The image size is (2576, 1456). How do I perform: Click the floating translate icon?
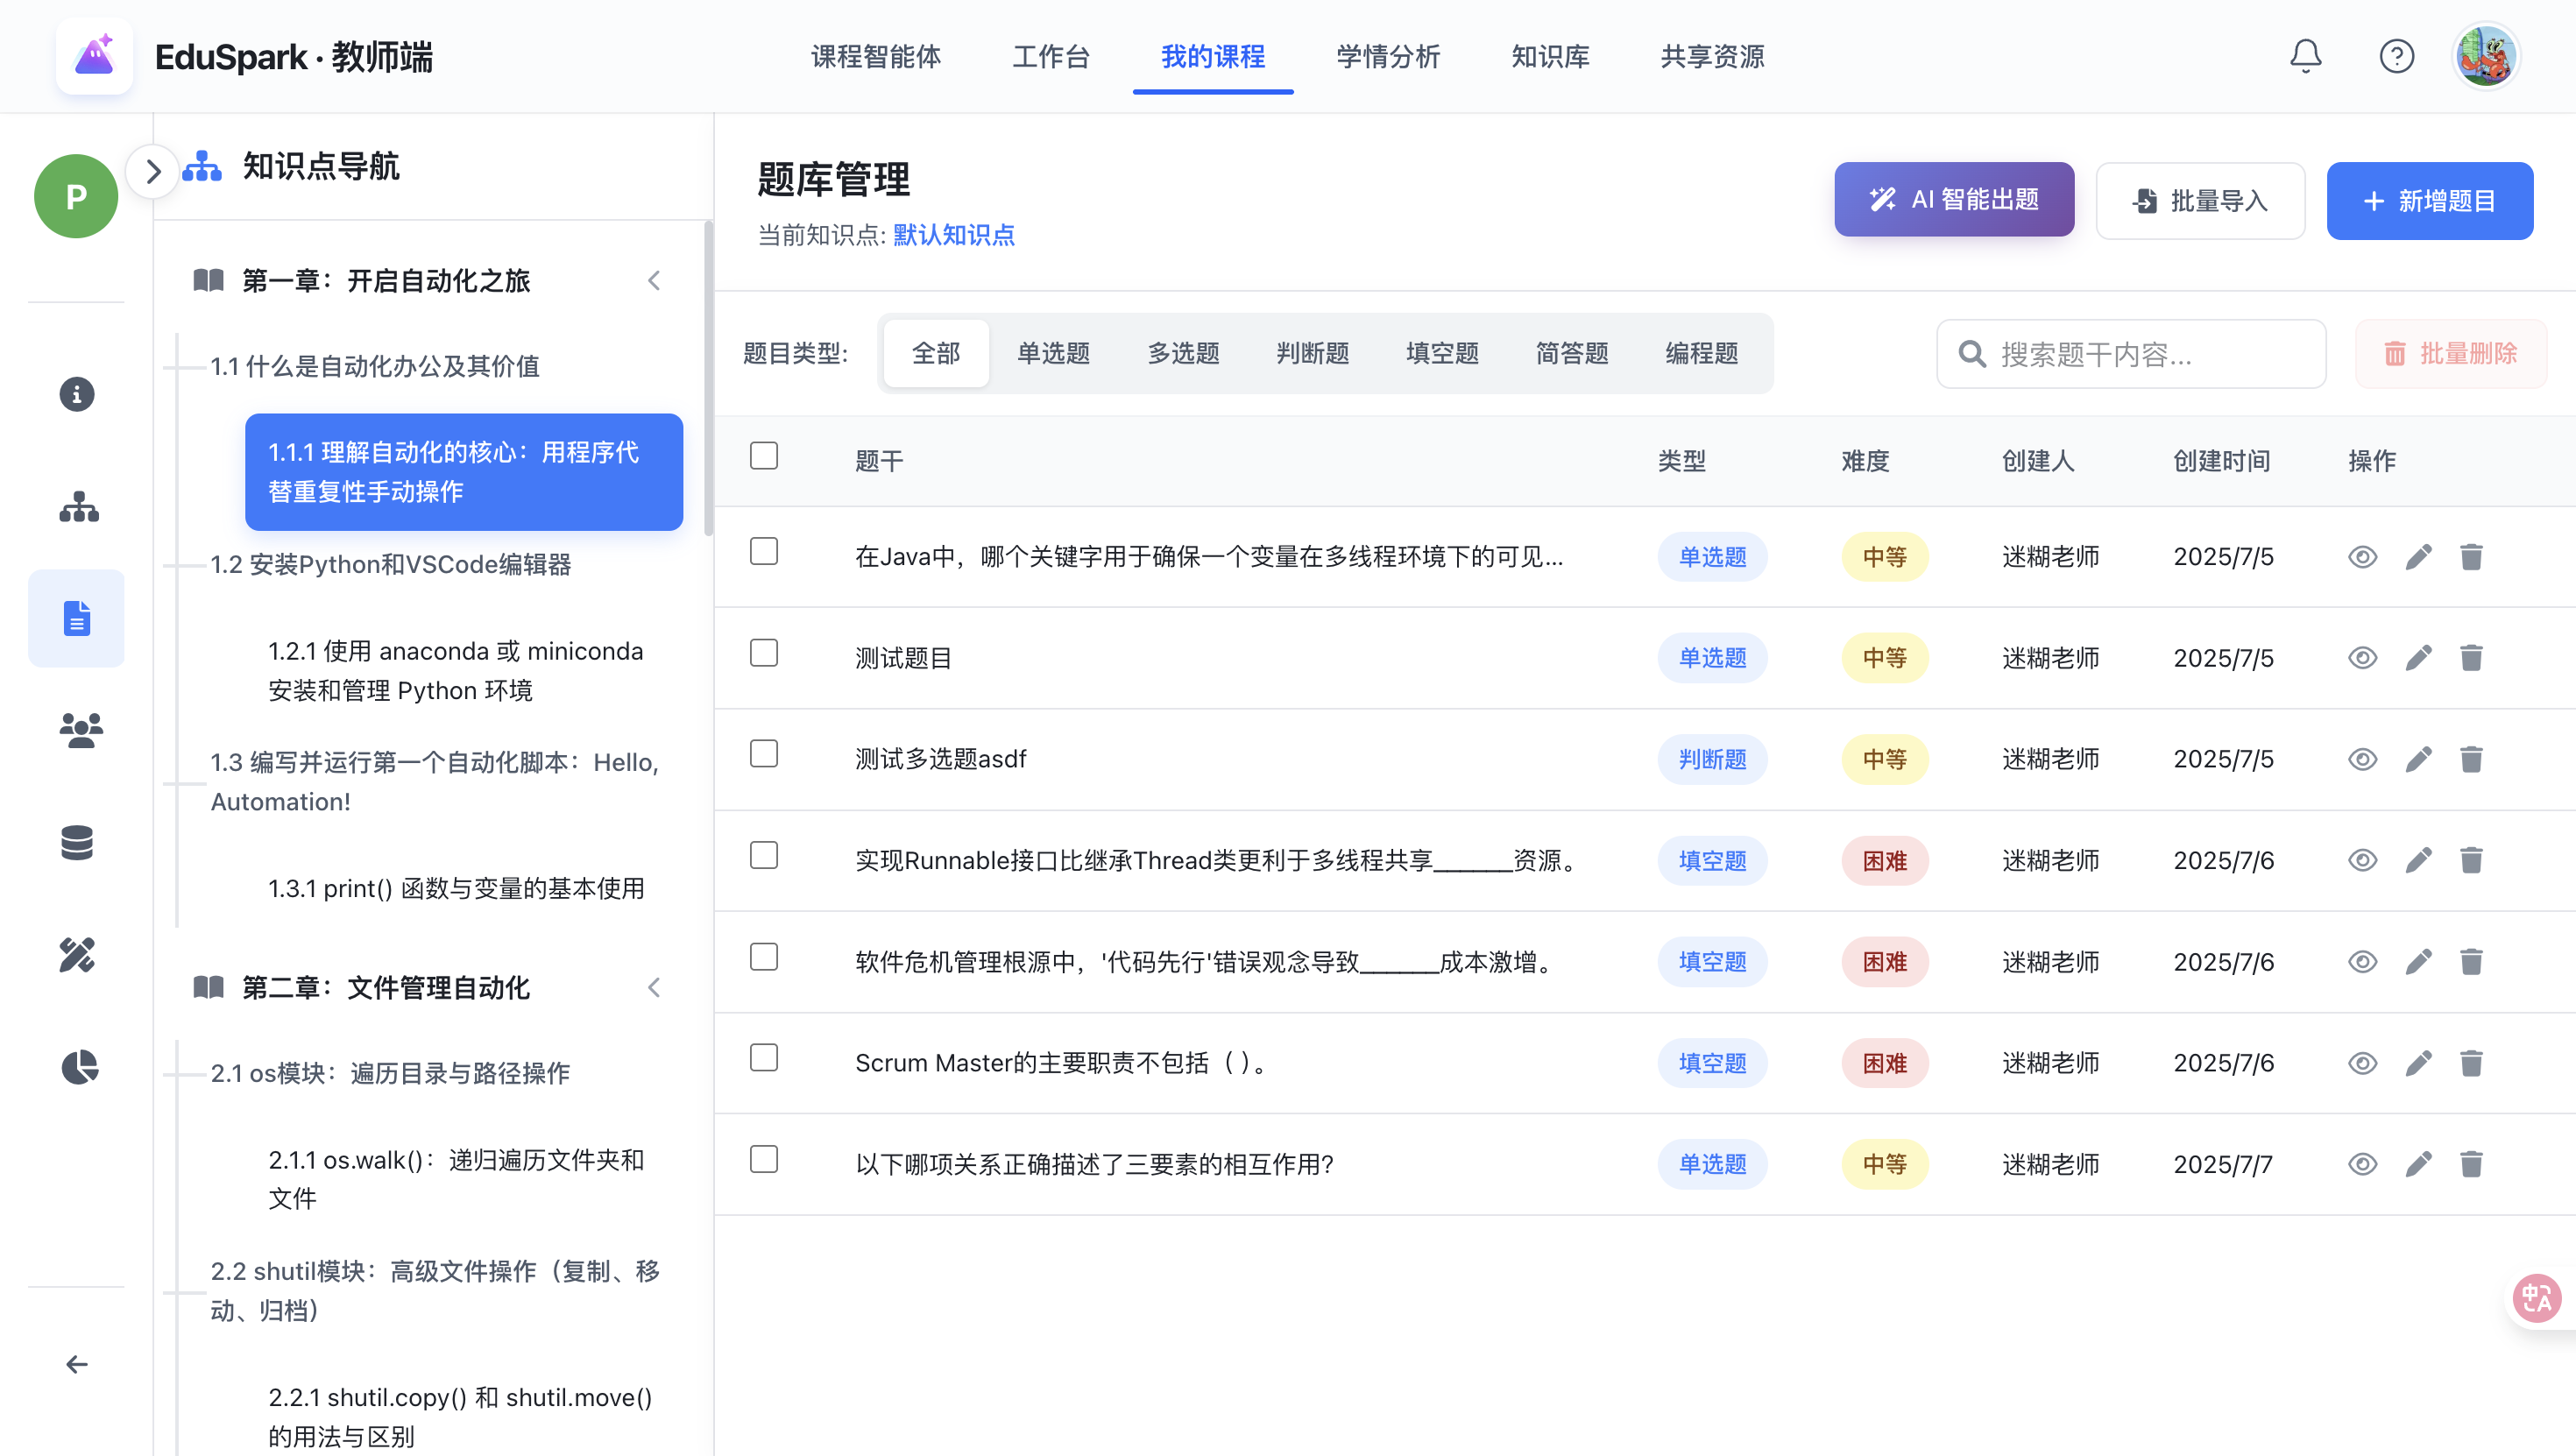point(2536,1298)
